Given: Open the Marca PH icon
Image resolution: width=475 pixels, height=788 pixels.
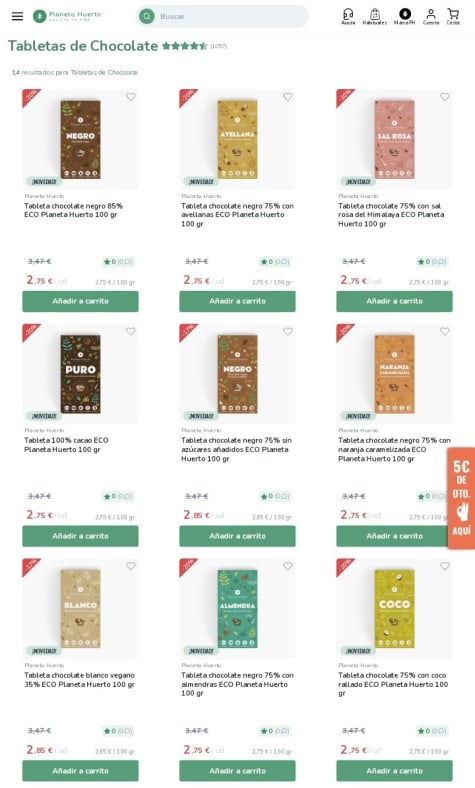Looking at the screenshot, I should [x=405, y=16].
